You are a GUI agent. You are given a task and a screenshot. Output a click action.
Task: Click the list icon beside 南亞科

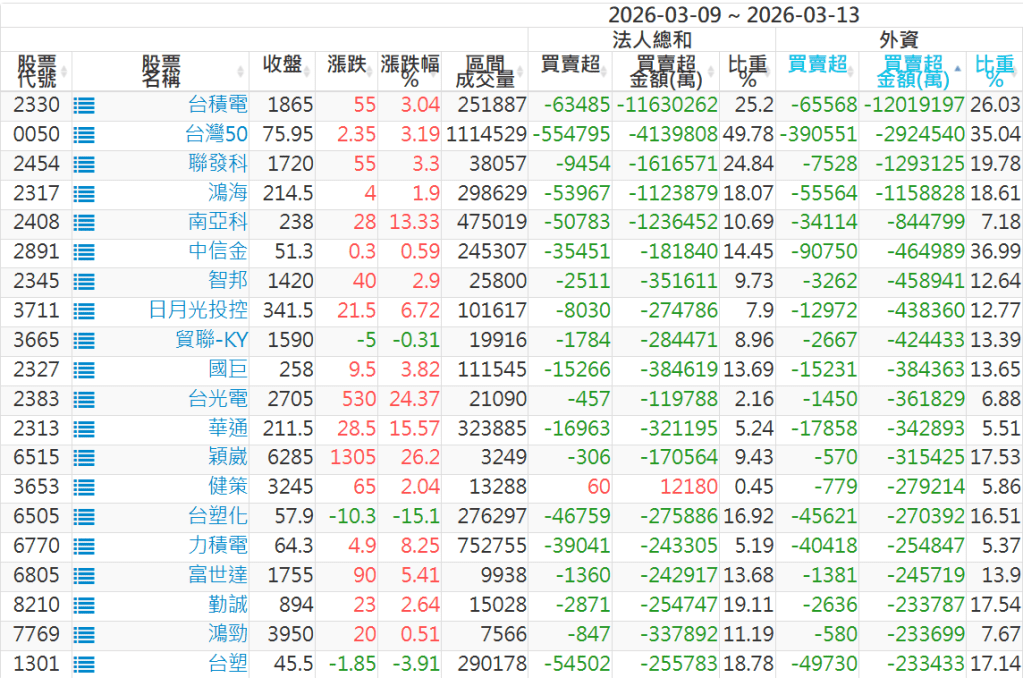(84, 223)
